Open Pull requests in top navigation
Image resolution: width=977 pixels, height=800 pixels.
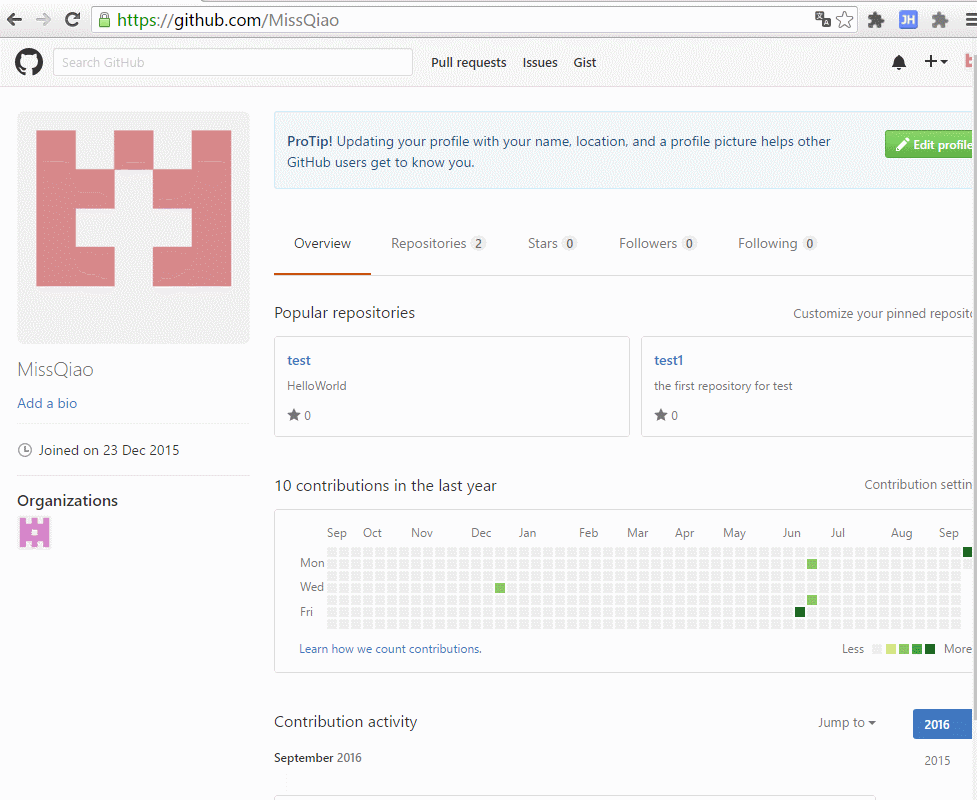pos(468,63)
